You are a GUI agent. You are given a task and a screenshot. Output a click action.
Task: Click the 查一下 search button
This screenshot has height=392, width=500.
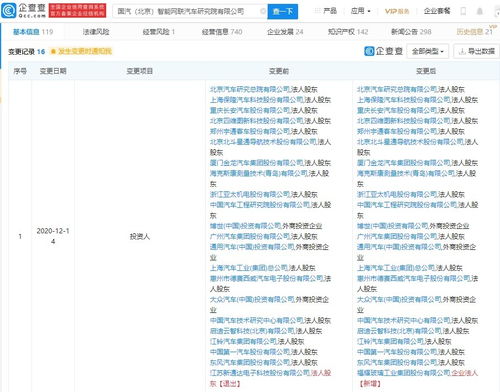pos(283,11)
